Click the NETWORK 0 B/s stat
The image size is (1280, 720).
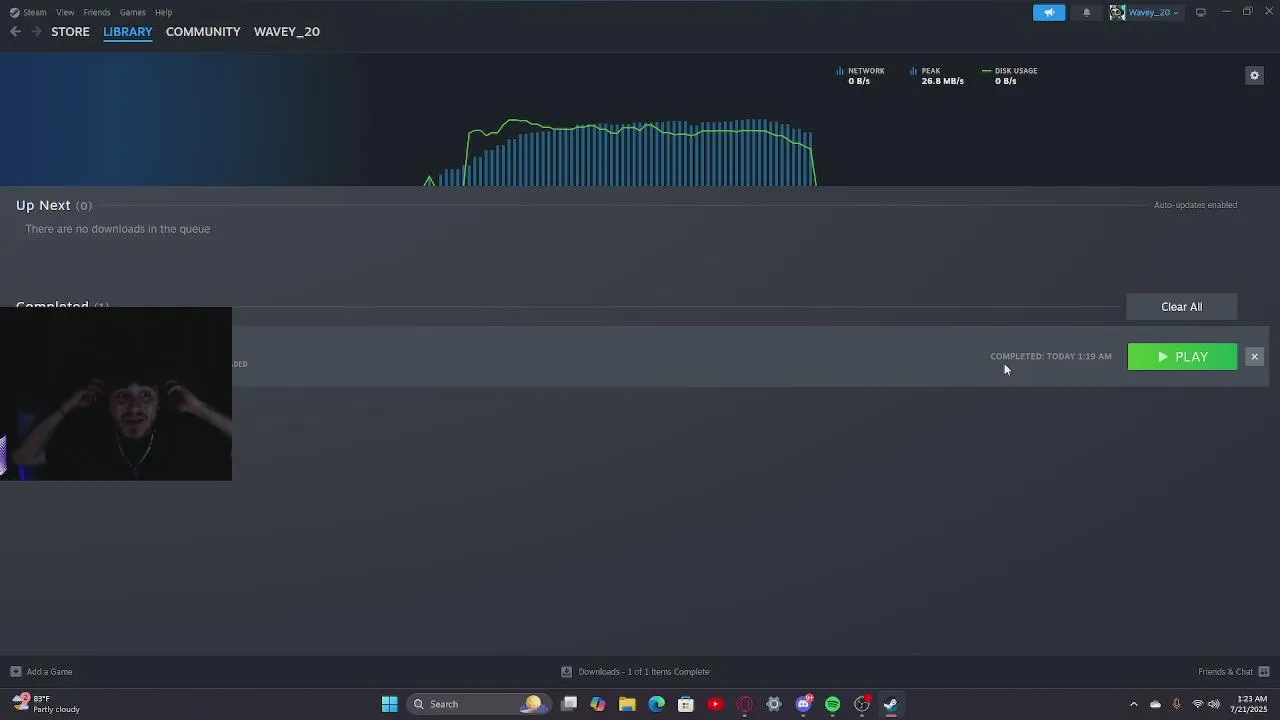[861, 76]
